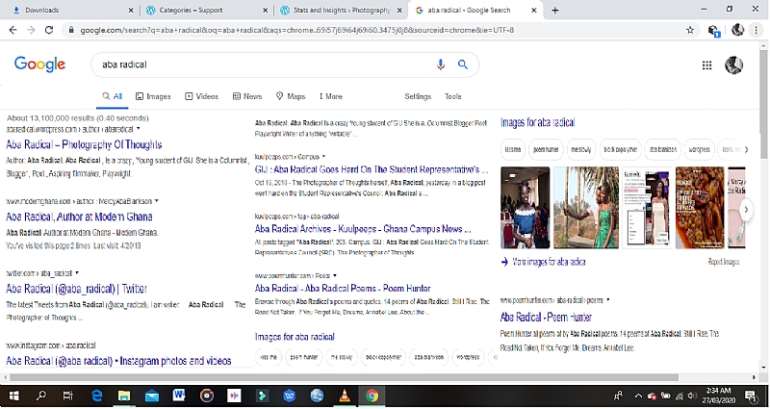Open thumbnail of woman in green dress
The width and height of the screenshot is (770, 409).
click(586, 208)
